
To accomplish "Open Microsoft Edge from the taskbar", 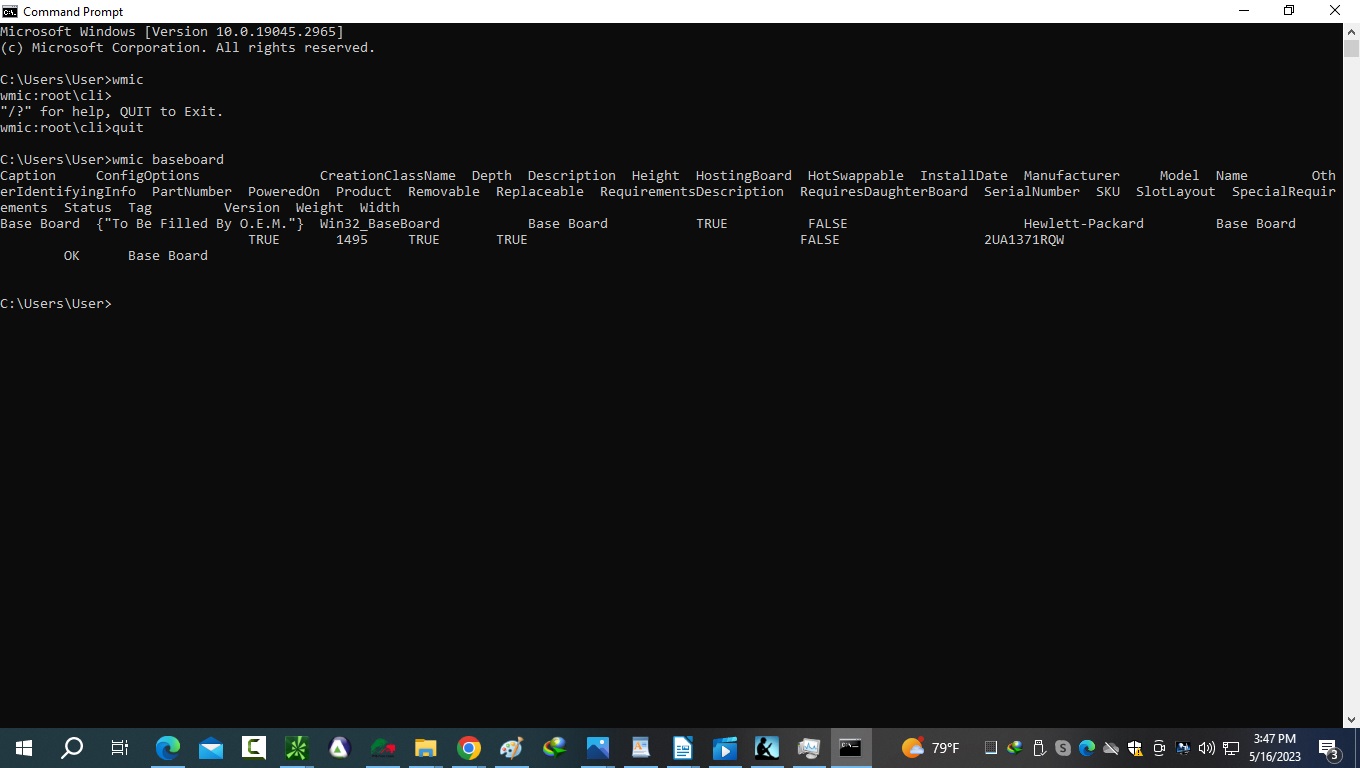I will tap(168, 748).
